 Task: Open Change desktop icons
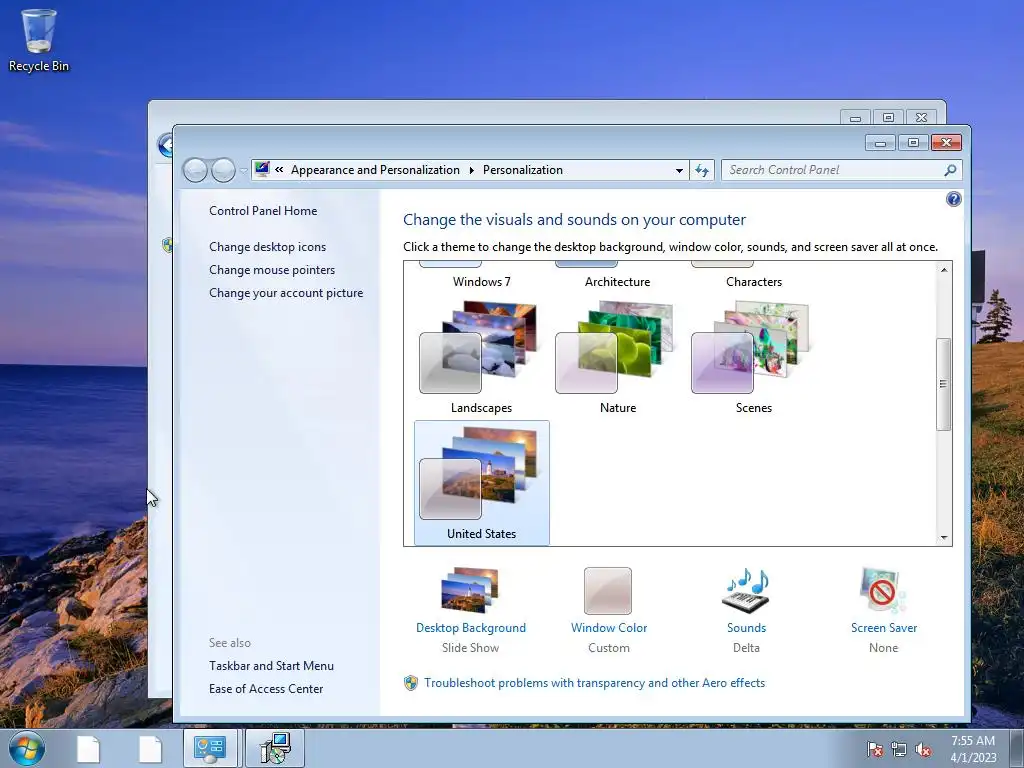268,247
